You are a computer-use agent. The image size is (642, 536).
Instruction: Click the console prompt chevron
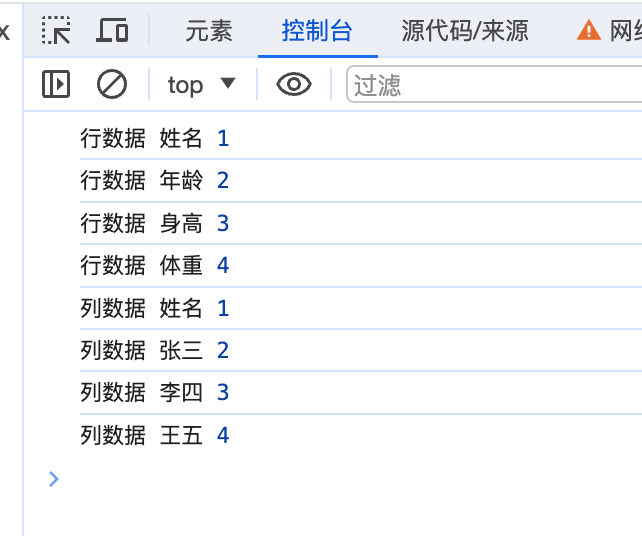54,479
